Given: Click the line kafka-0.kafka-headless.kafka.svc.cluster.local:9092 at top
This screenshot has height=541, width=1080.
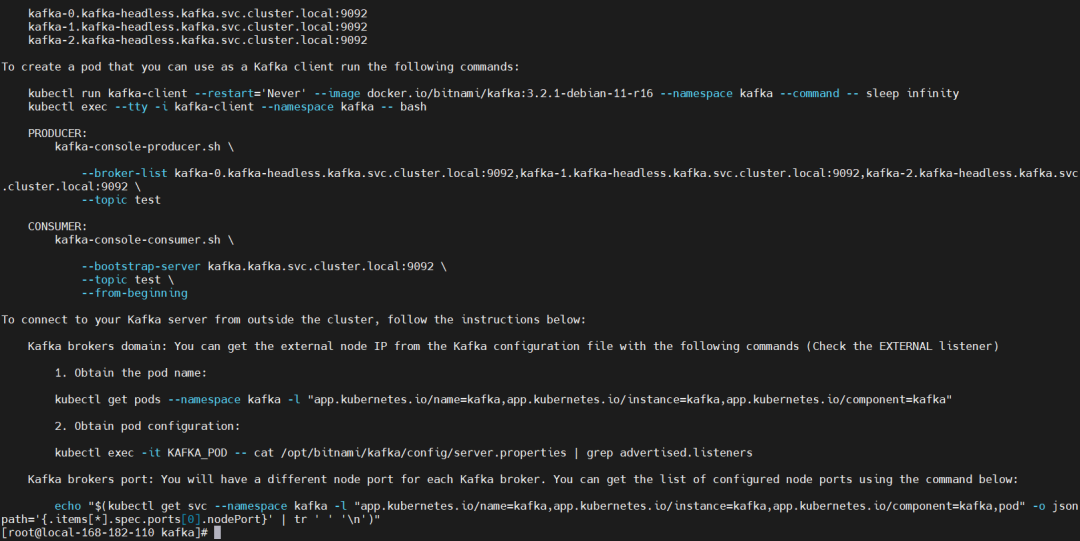Looking at the screenshot, I should 198,13.
